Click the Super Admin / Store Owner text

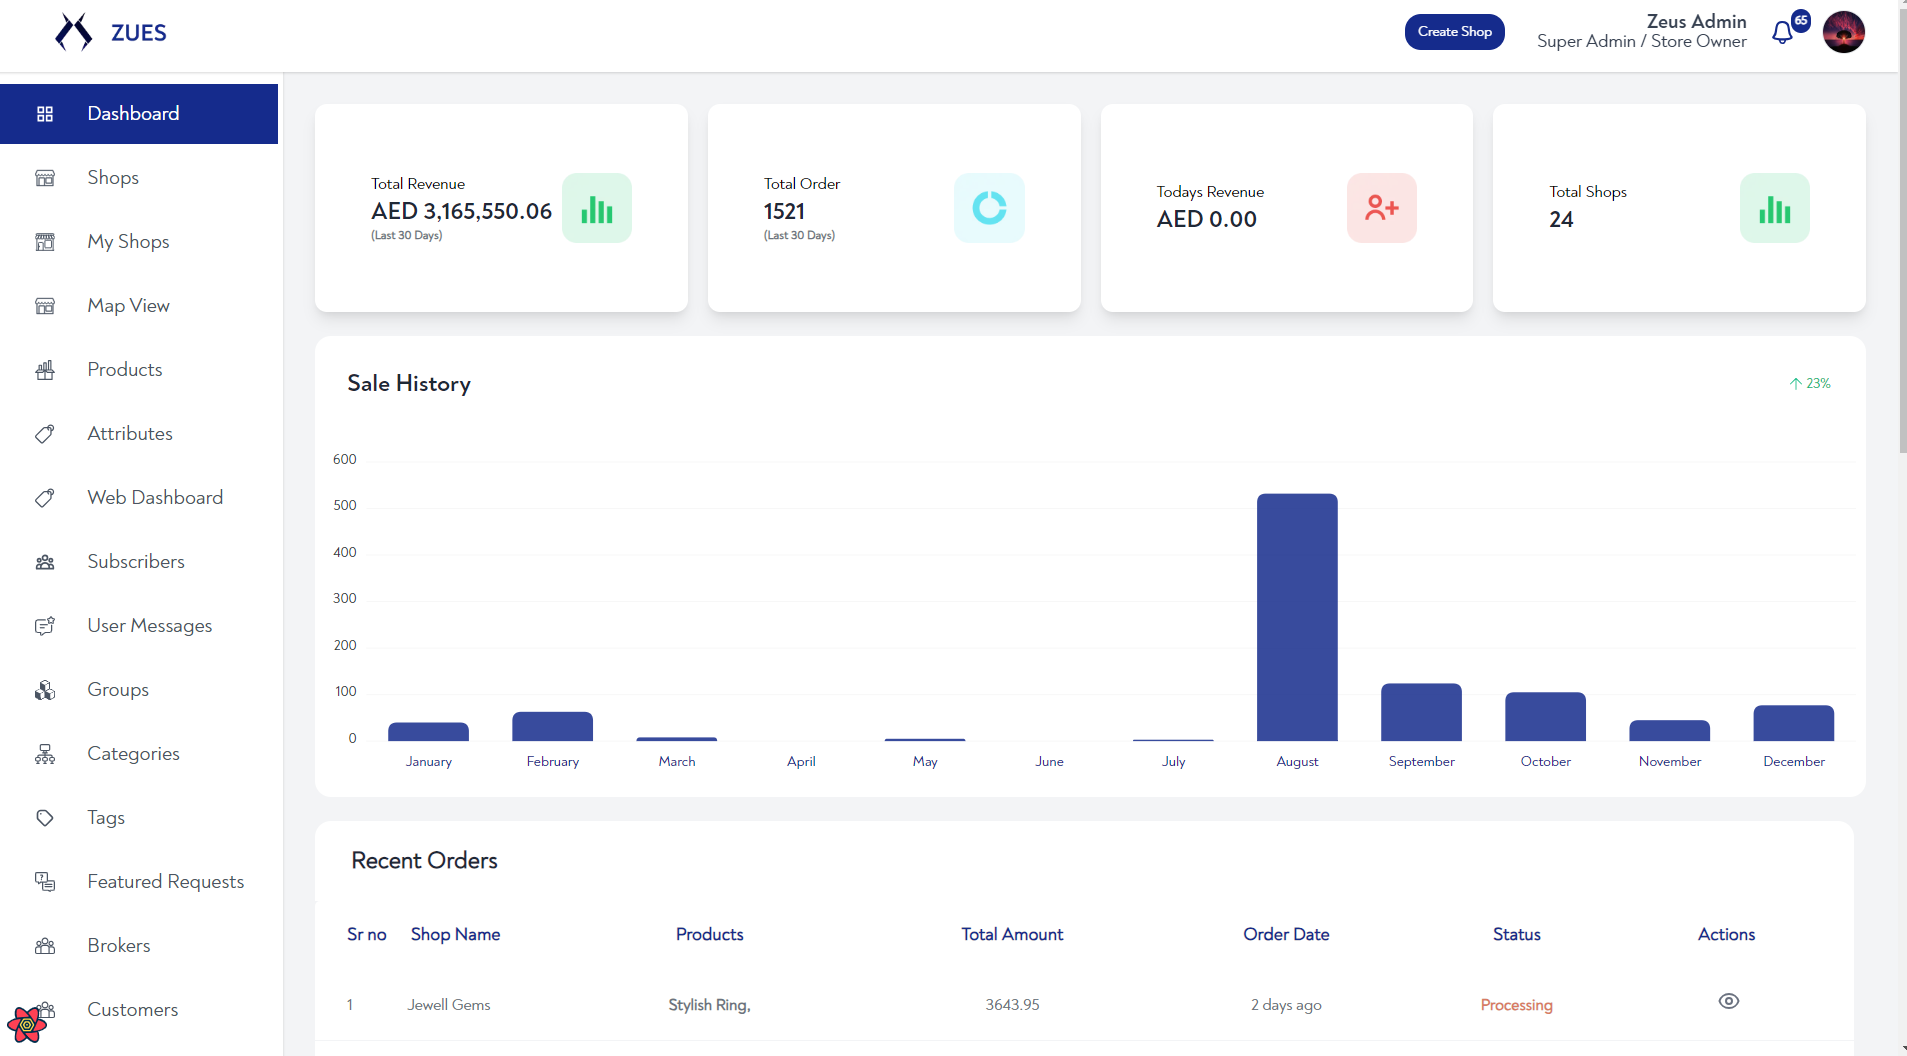pyautogui.click(x=1641, y=41)
